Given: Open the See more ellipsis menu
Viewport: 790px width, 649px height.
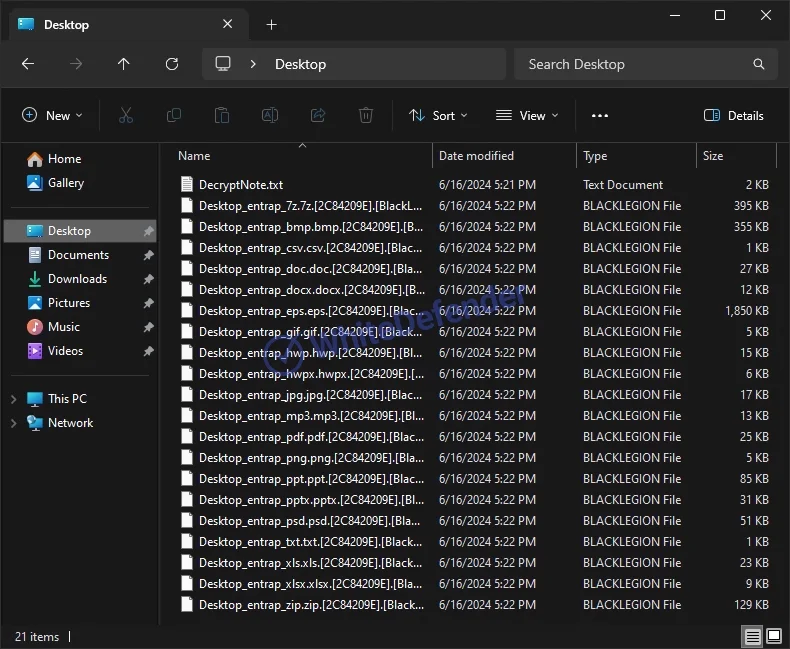Looking at the screenshot, I should (x=600, y=116).
